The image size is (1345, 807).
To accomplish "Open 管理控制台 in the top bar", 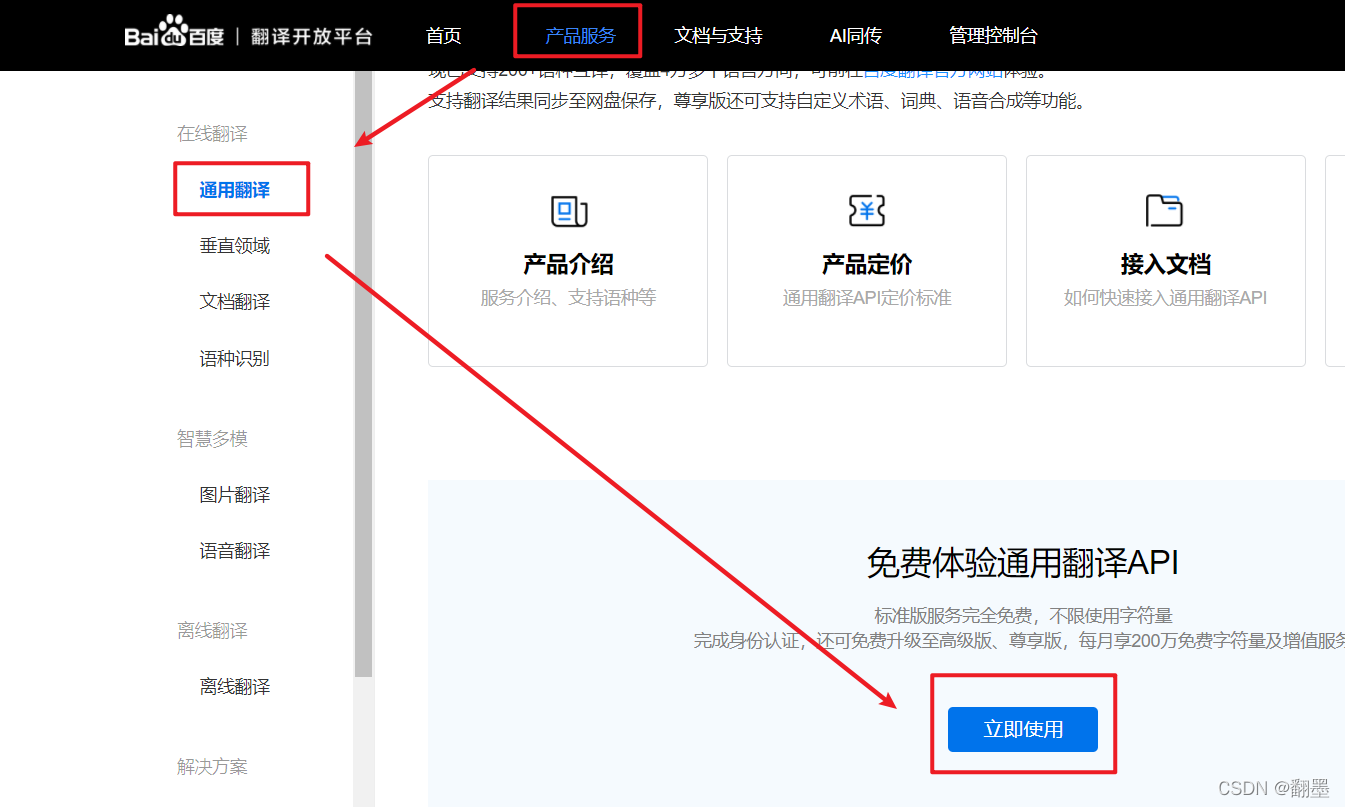I will coord(993,36).
